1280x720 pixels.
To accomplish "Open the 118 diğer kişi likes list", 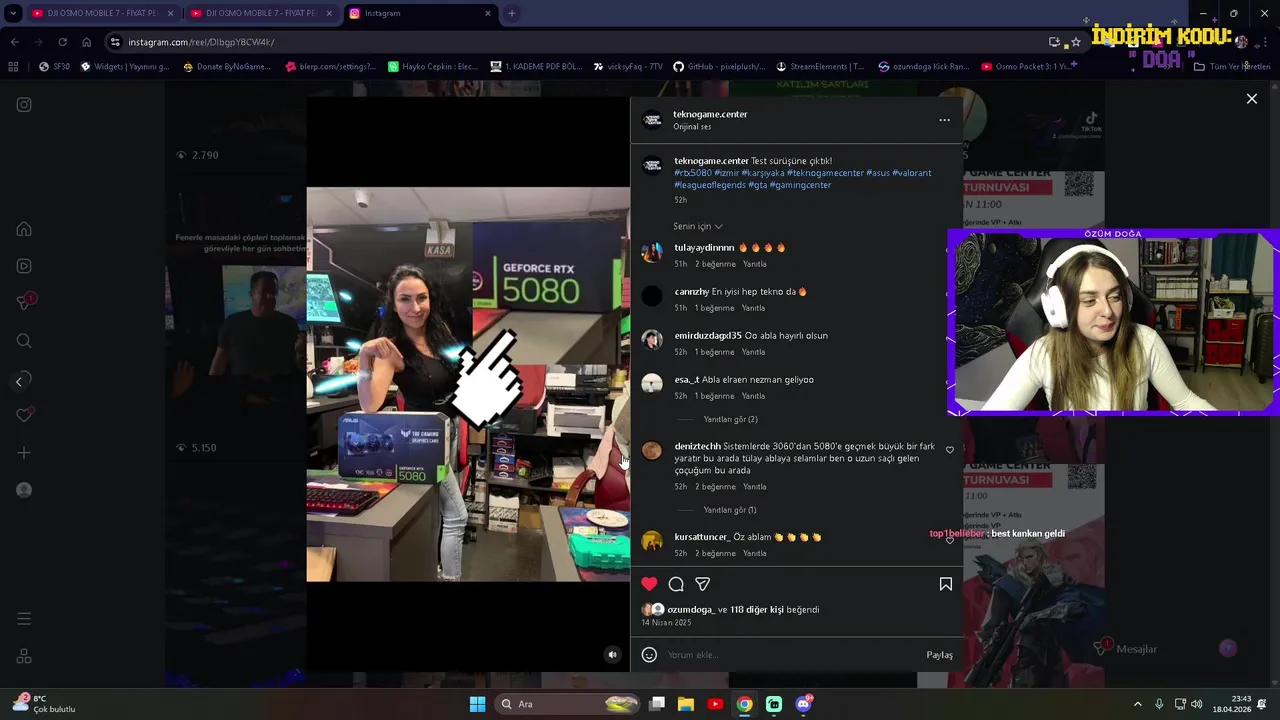I will click(757, 610).
